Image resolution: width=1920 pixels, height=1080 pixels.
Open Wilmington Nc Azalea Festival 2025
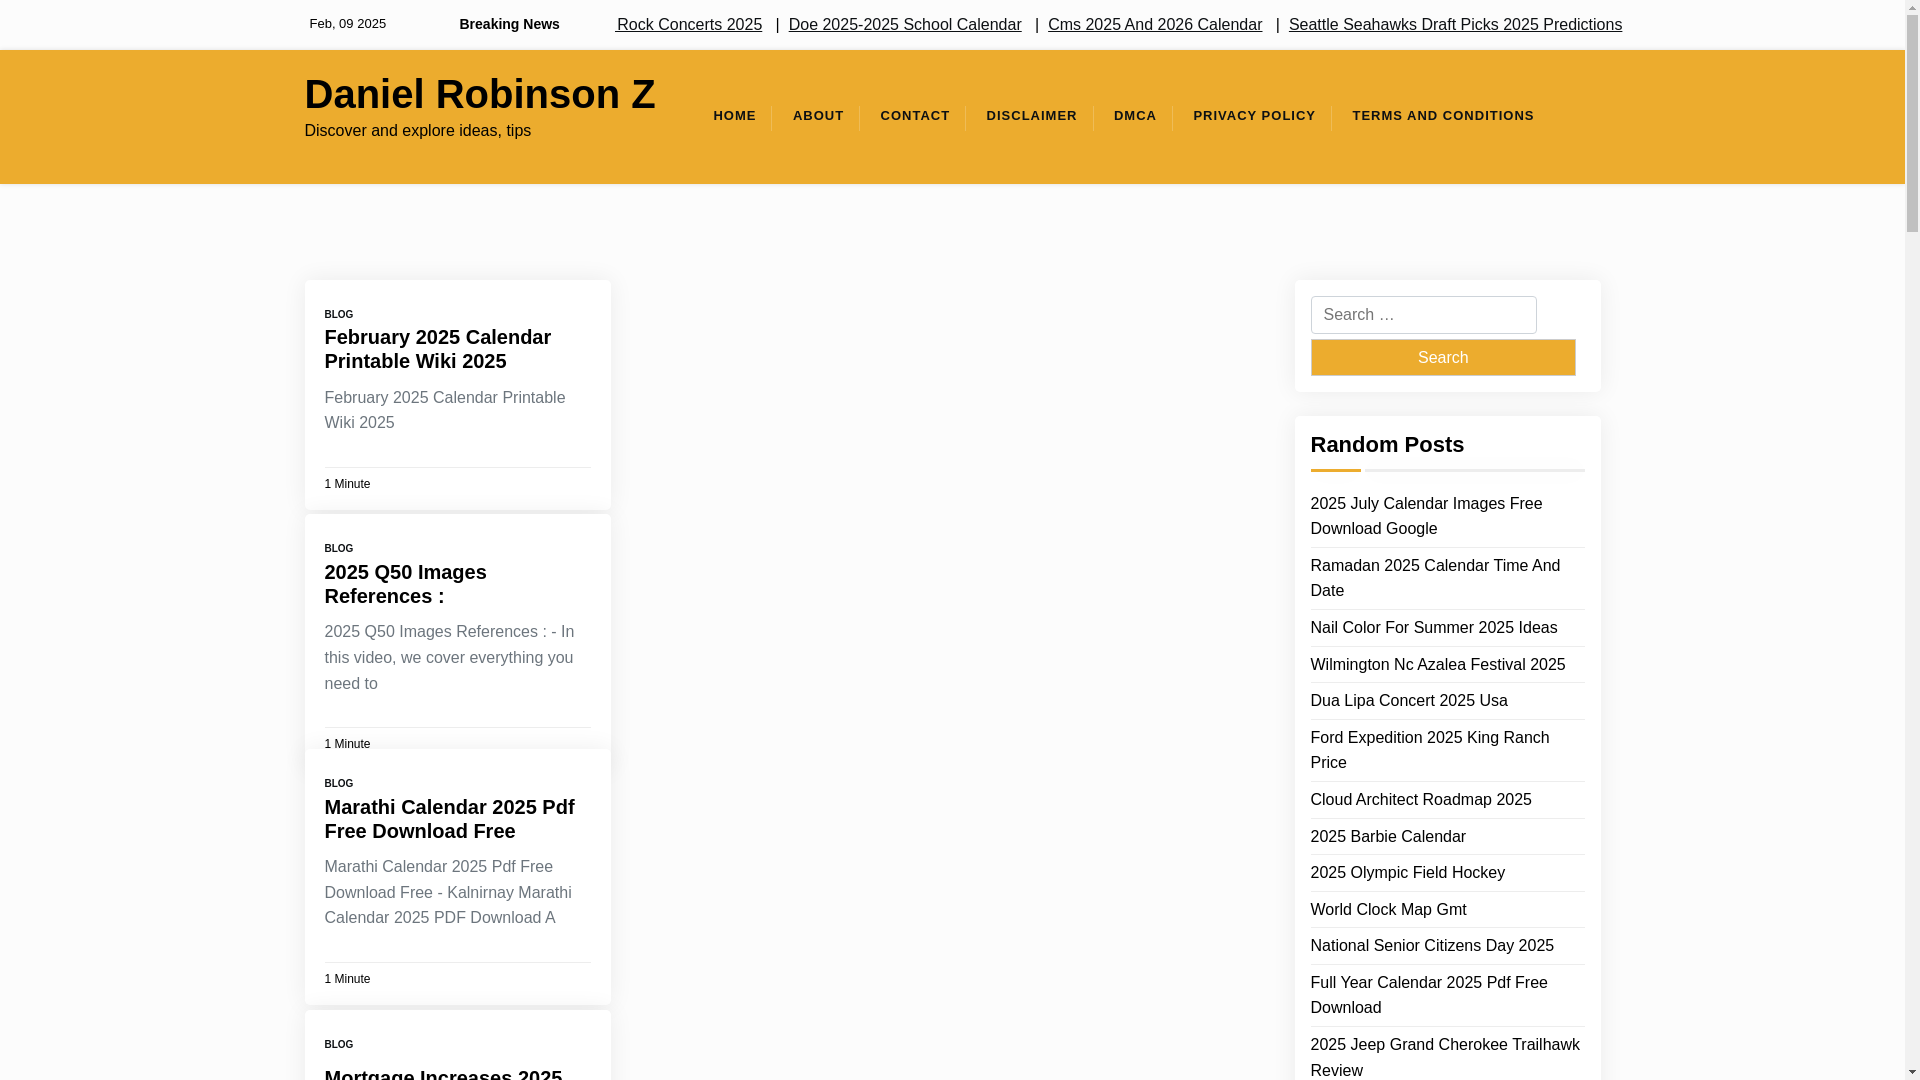(1437, 665)
